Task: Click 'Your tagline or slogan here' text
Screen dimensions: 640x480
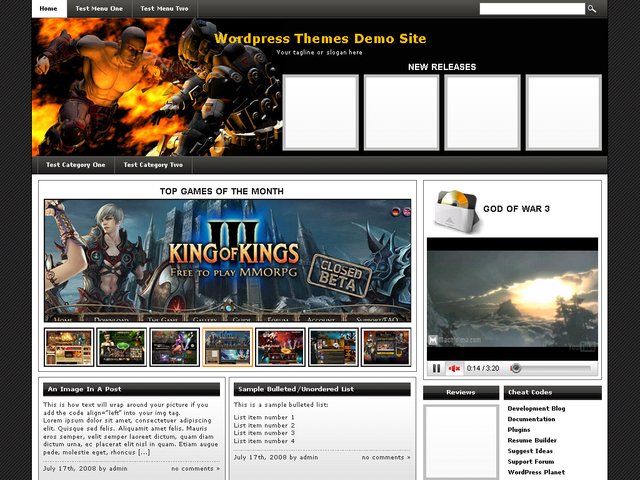Action: pyautogui.click(x=319, y=52)
